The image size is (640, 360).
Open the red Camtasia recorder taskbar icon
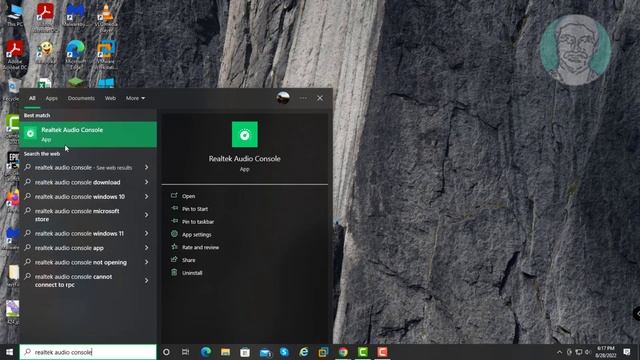pos(382,352)
